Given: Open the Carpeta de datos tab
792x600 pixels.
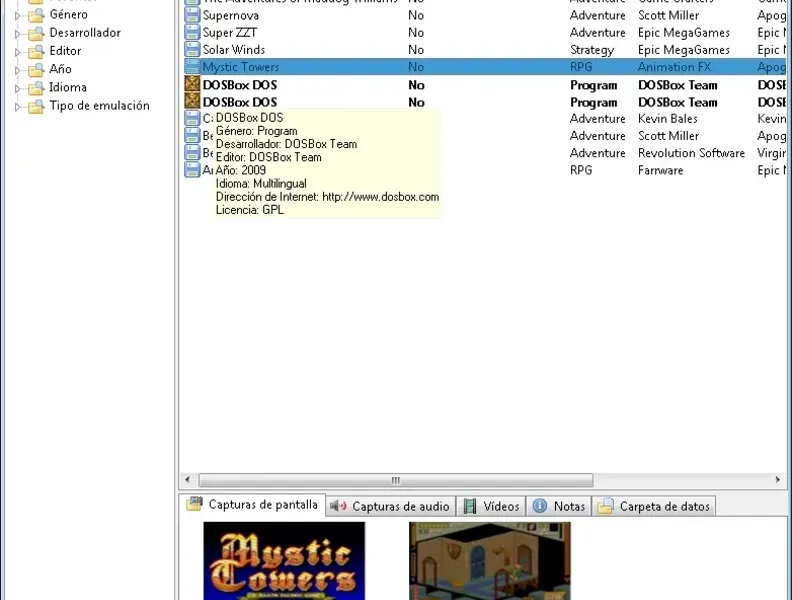Looking at the screenshot, I should pyautogui.click(x=654, y=506).
